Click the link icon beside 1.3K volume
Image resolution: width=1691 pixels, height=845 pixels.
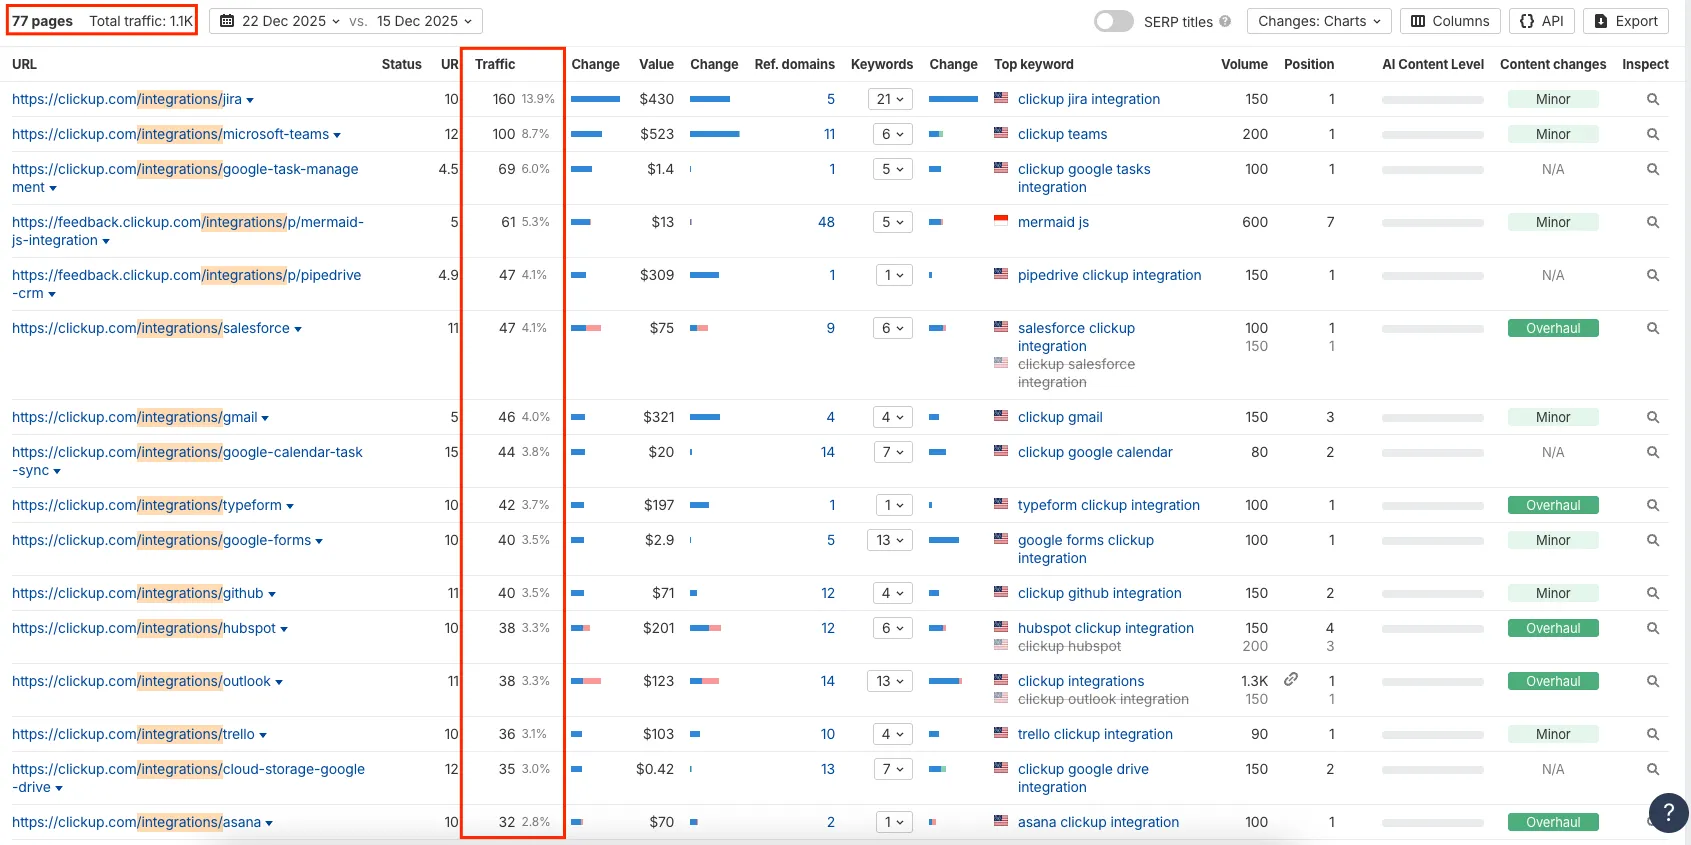1291,679
